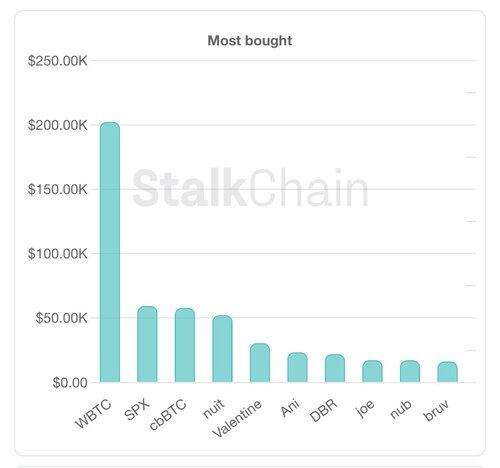The height and width of the screenshot is (468, 500).
Task: Select the Ani bar
Action: [x=297, y=367]
